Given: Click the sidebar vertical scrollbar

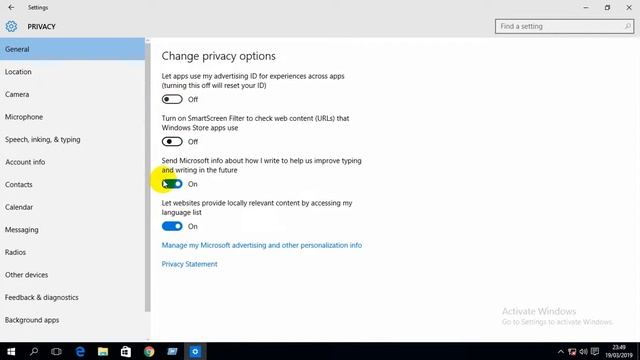Looking at the screenshot, I should [x=148, y=178].
